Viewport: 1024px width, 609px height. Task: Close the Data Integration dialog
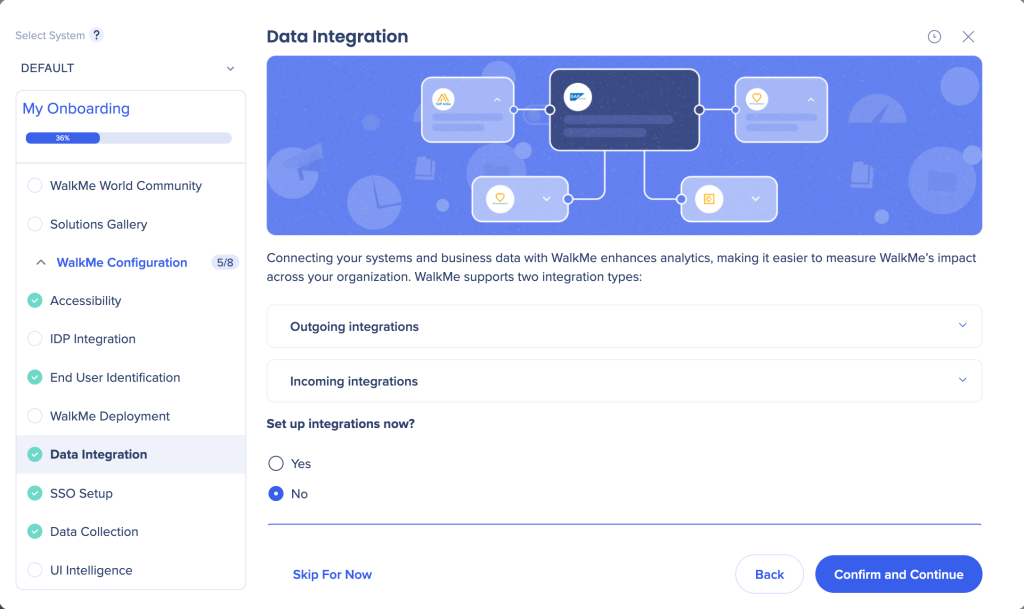(x=968, y=37)
